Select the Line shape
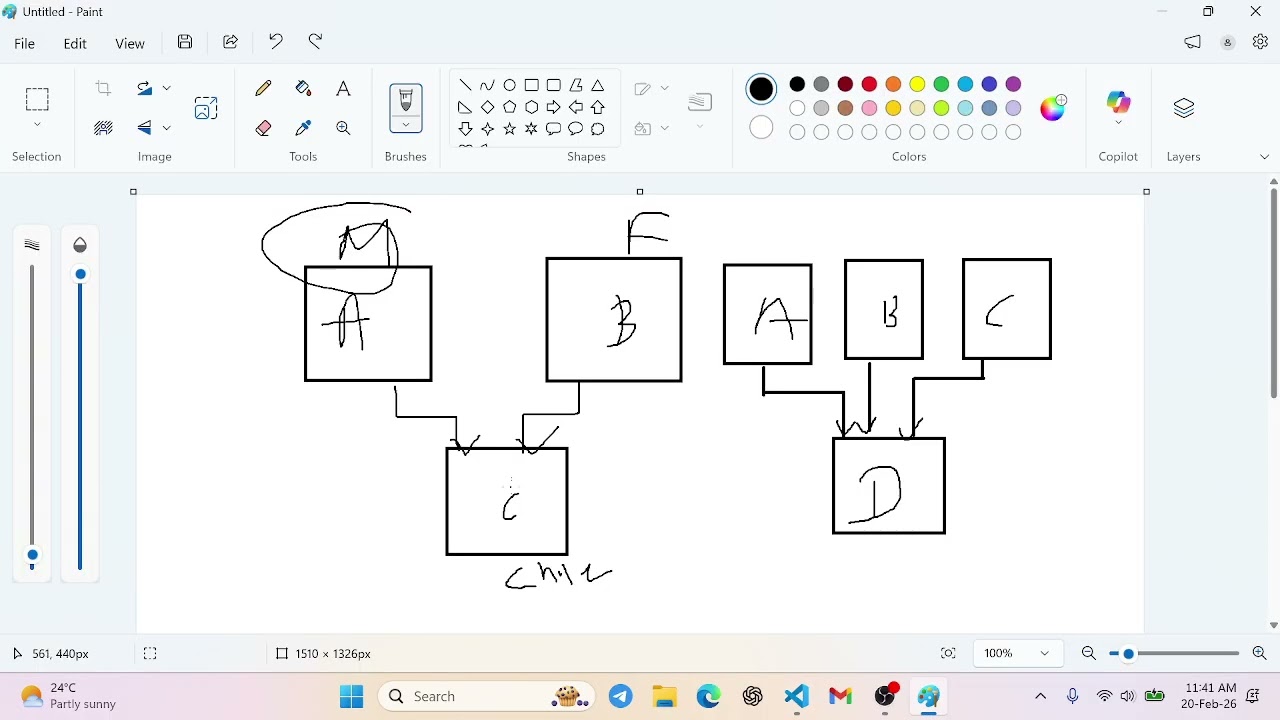 466,86
